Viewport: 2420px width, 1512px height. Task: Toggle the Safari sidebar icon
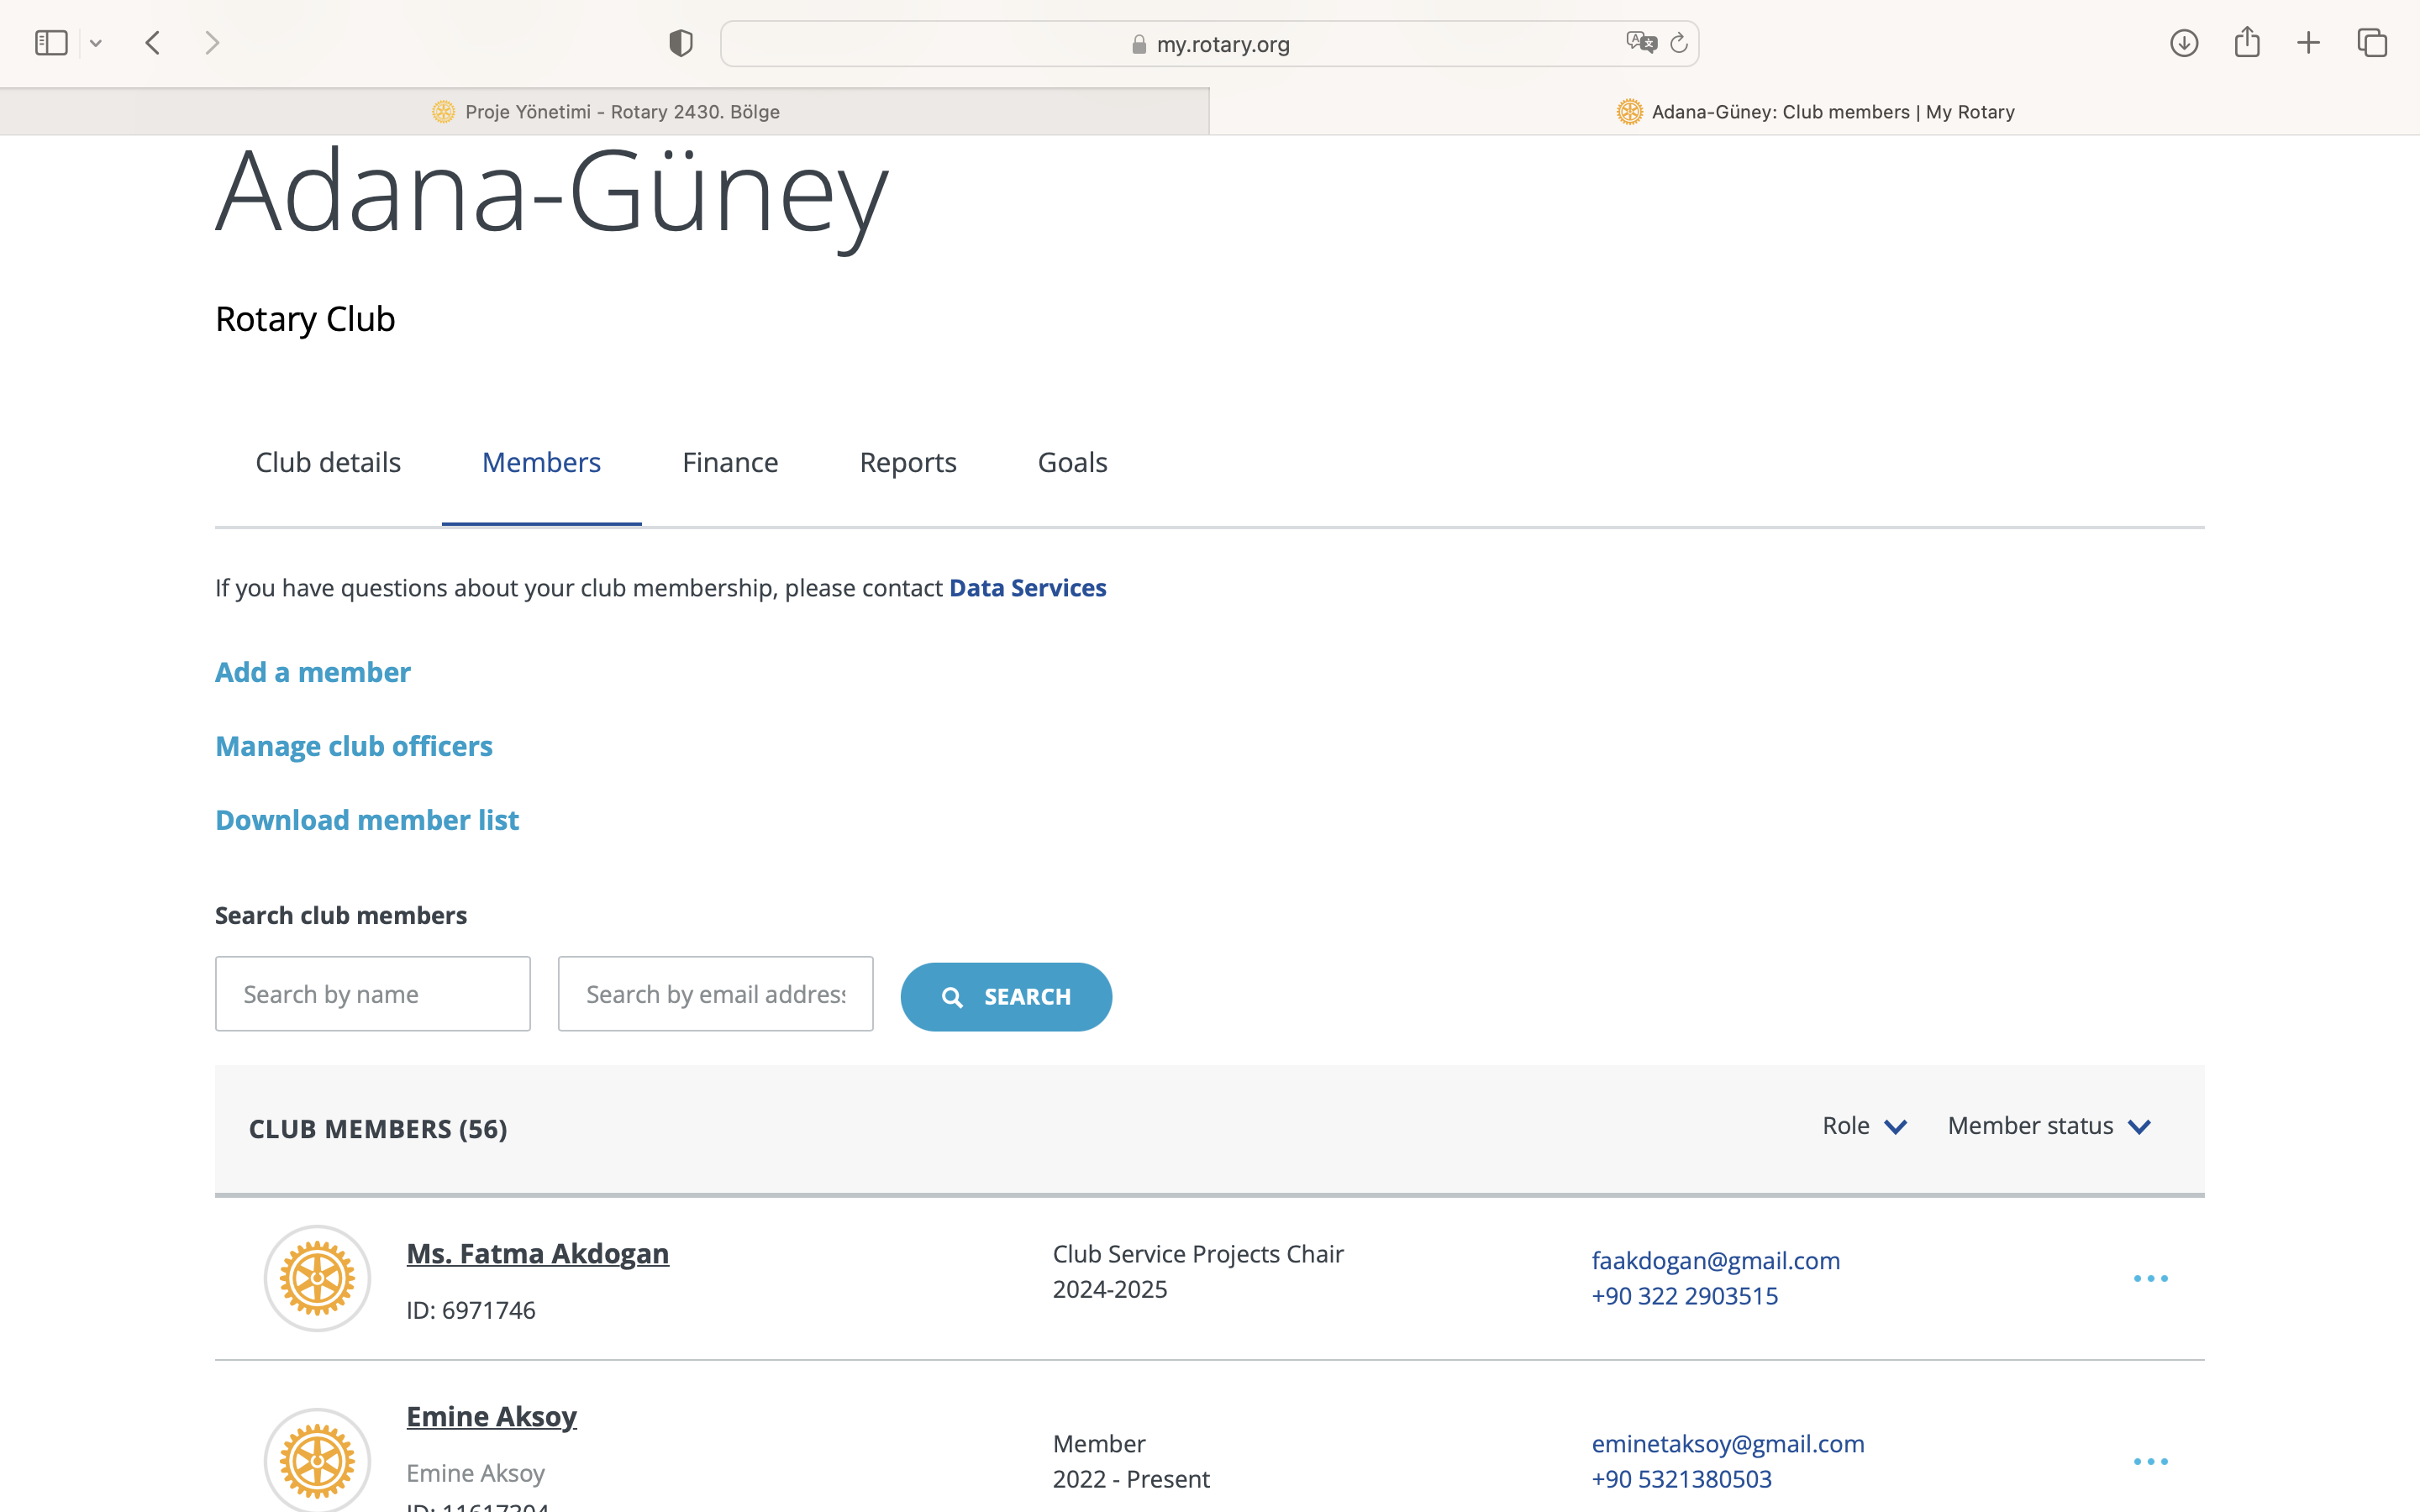pos(51,43)
